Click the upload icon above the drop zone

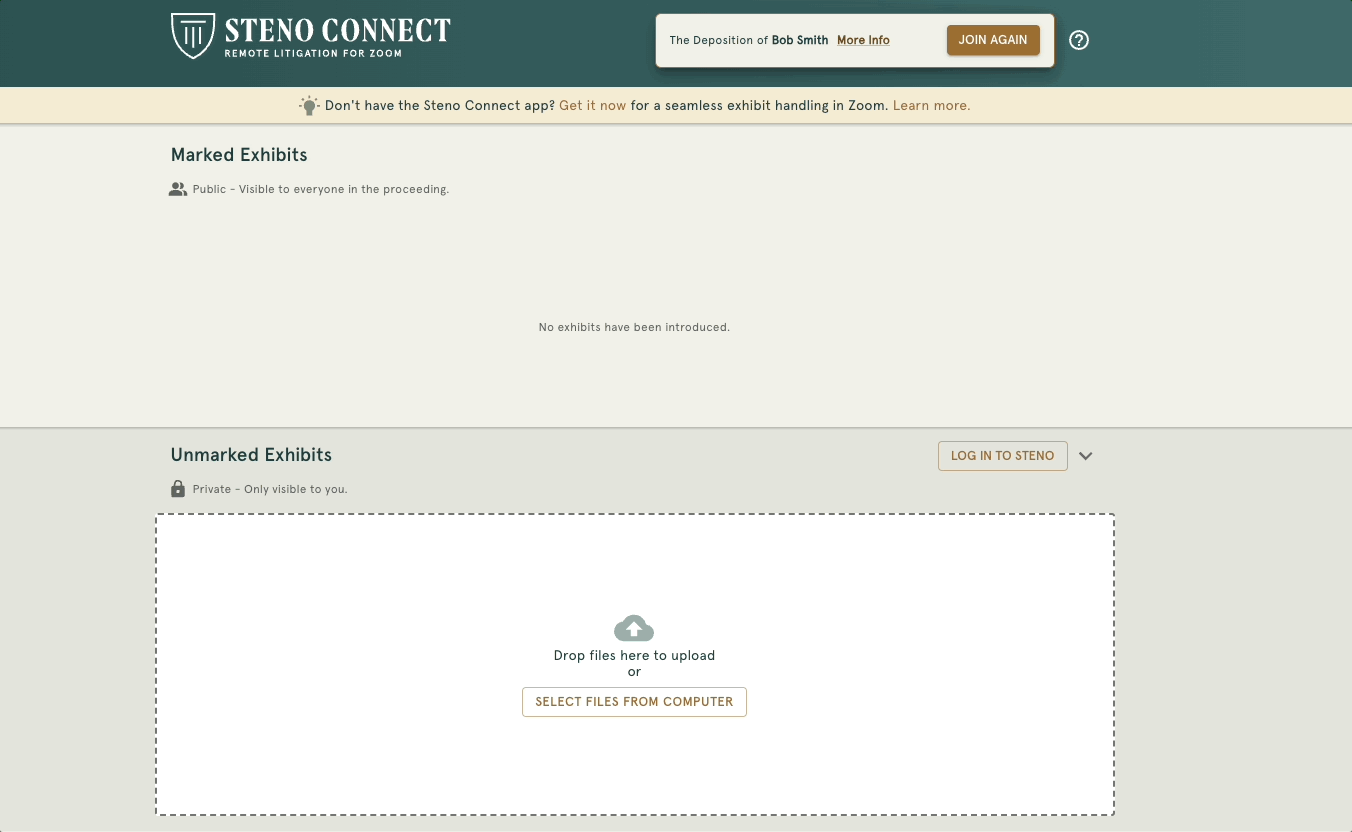(x=634, y=627)
